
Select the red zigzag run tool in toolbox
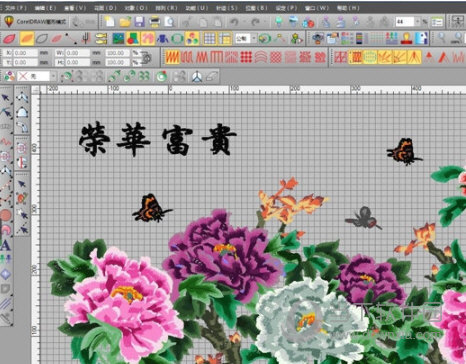pos(6,142)
